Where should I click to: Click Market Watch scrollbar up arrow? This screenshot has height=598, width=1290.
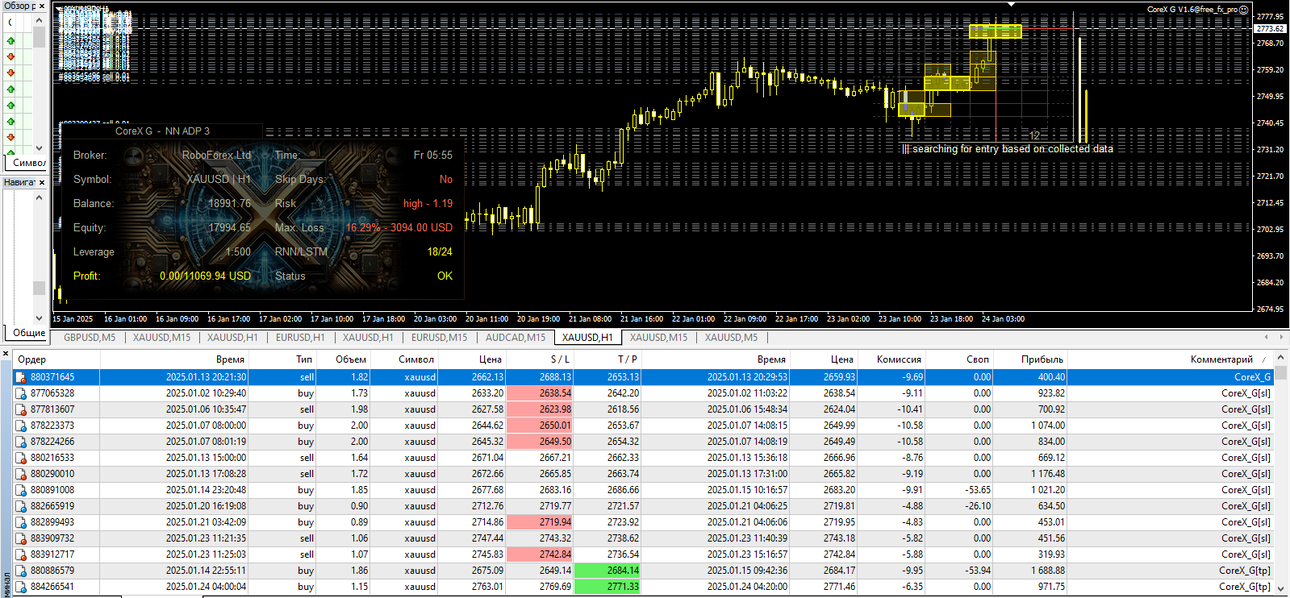pyautogui.click(x=39, y=20)
